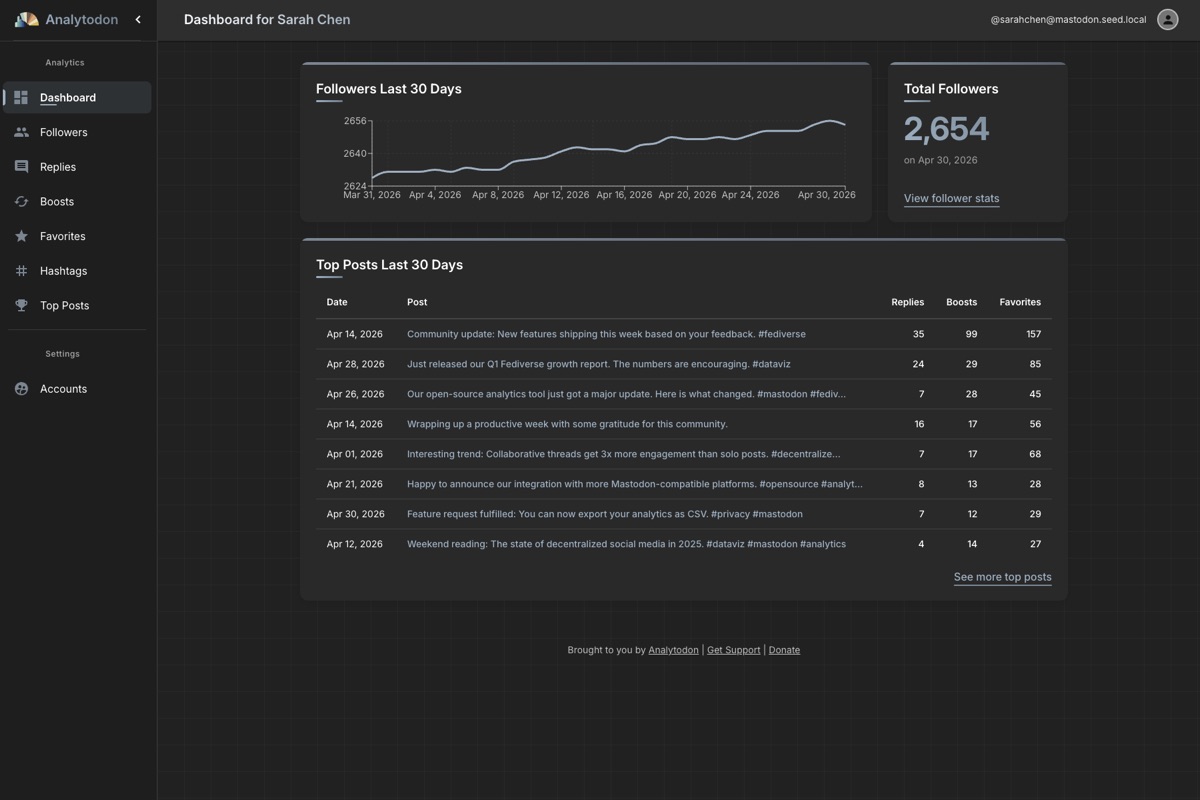Click the Dashboard grid icon
The height and width of the screenshot is (800, 1200).
[21, 97]
